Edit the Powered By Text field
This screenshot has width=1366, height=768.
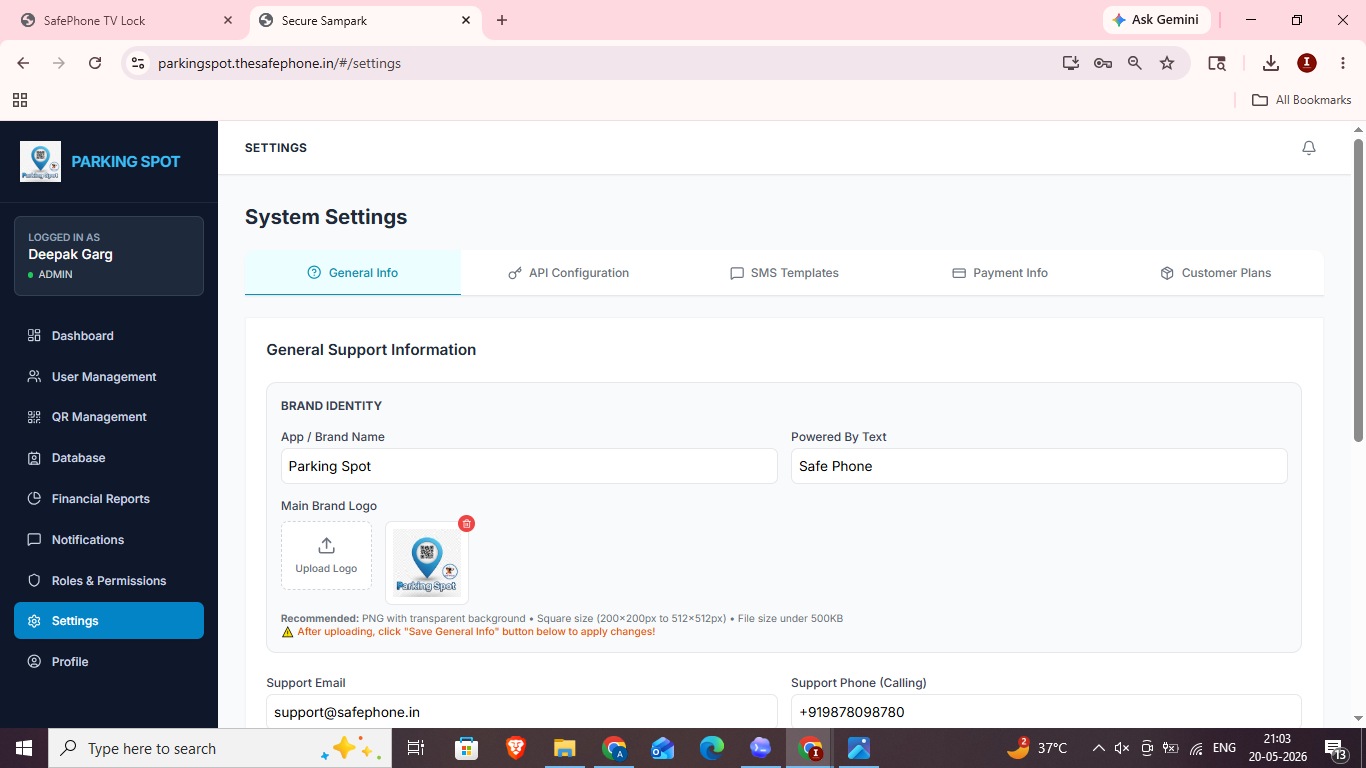tap(1039, 466)
